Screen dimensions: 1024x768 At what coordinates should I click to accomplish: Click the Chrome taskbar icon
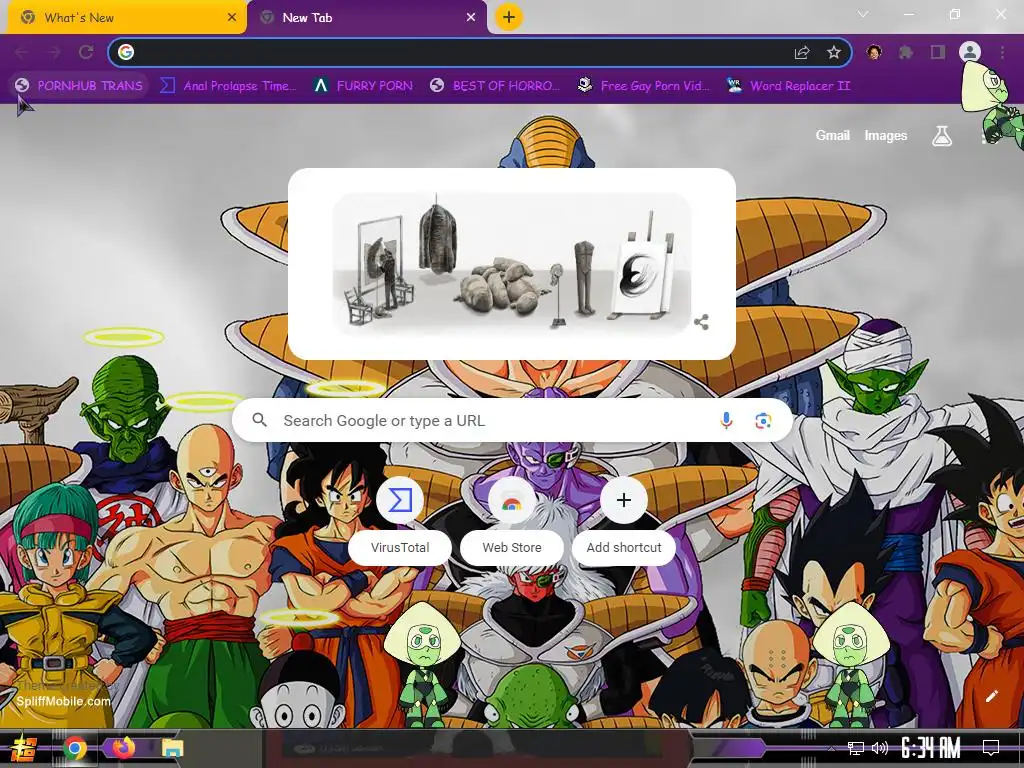pyautogui.click(x=75, y=748)
